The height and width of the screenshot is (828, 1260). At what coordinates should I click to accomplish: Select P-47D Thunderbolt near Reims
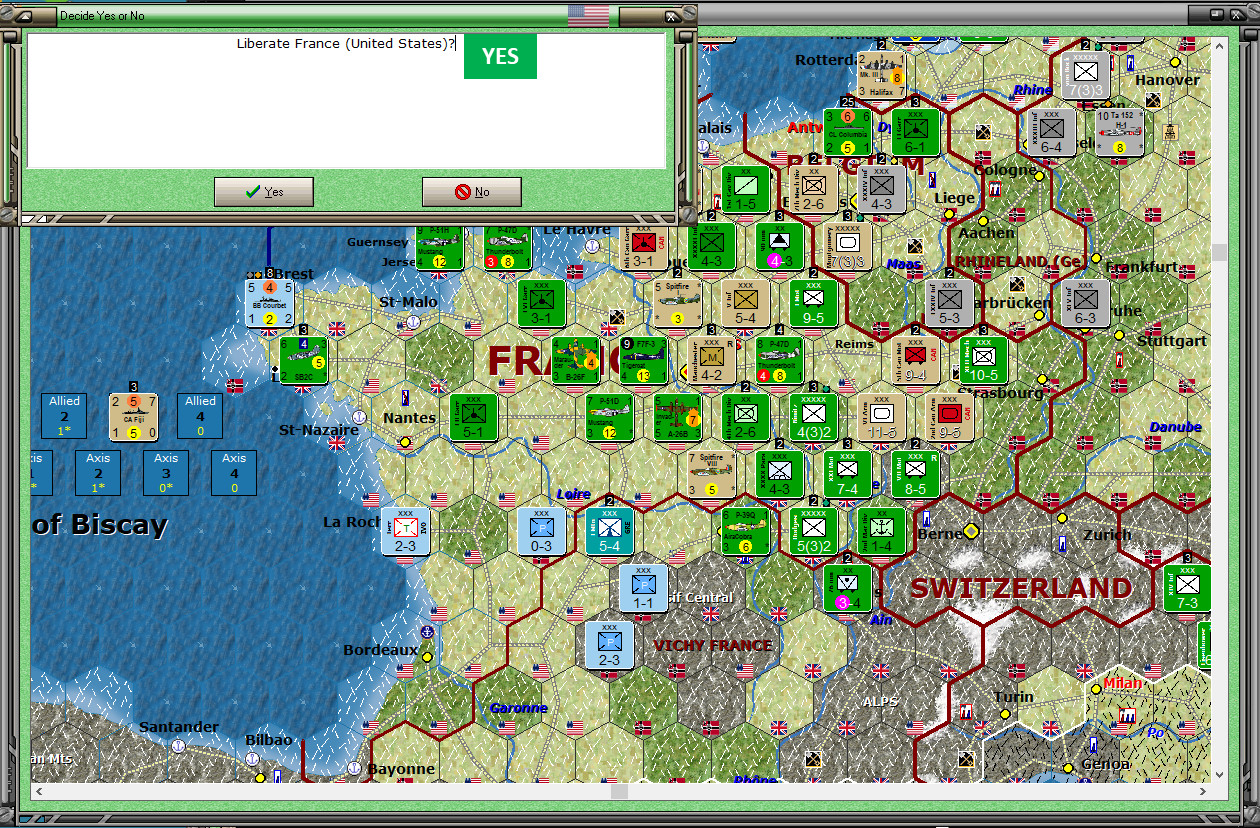(x=779, y=361)
